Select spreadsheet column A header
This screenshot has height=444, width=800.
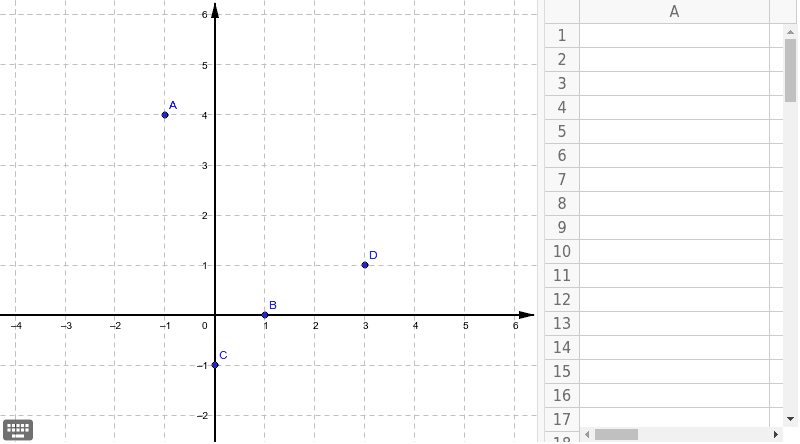click(x=674, y=12)
